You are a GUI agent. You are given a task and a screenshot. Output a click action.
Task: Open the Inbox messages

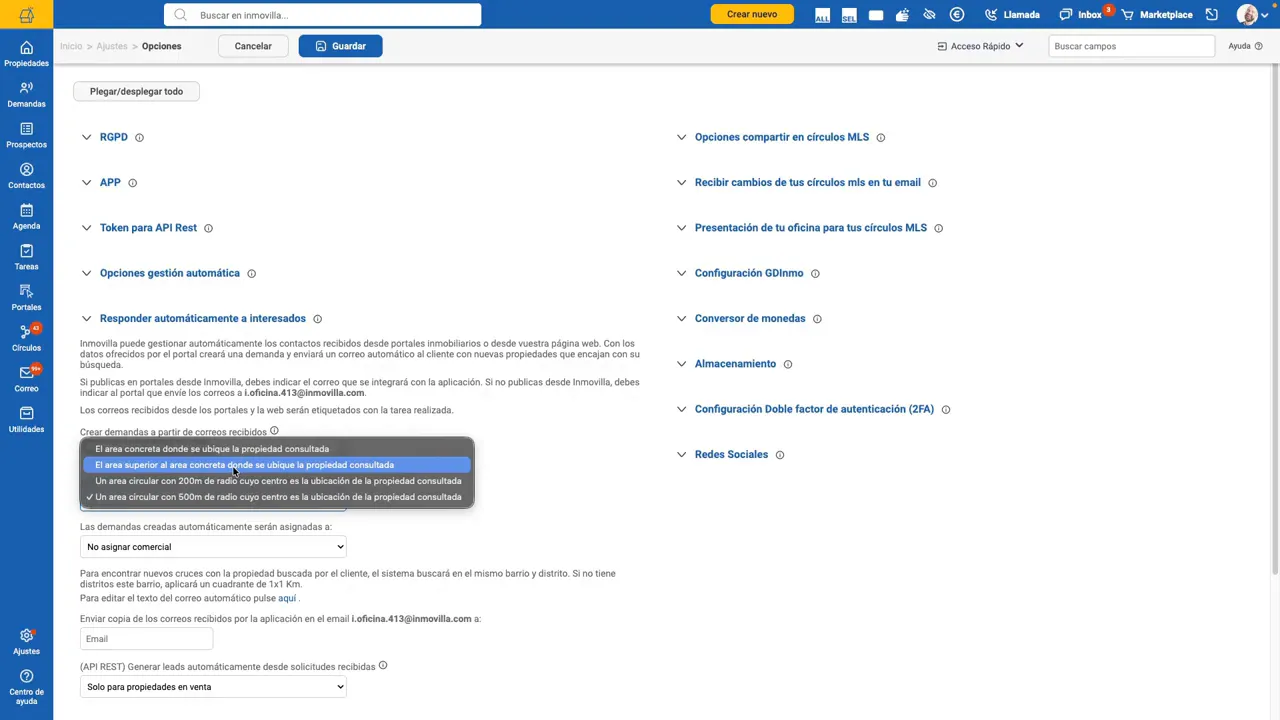point(1081,15)
